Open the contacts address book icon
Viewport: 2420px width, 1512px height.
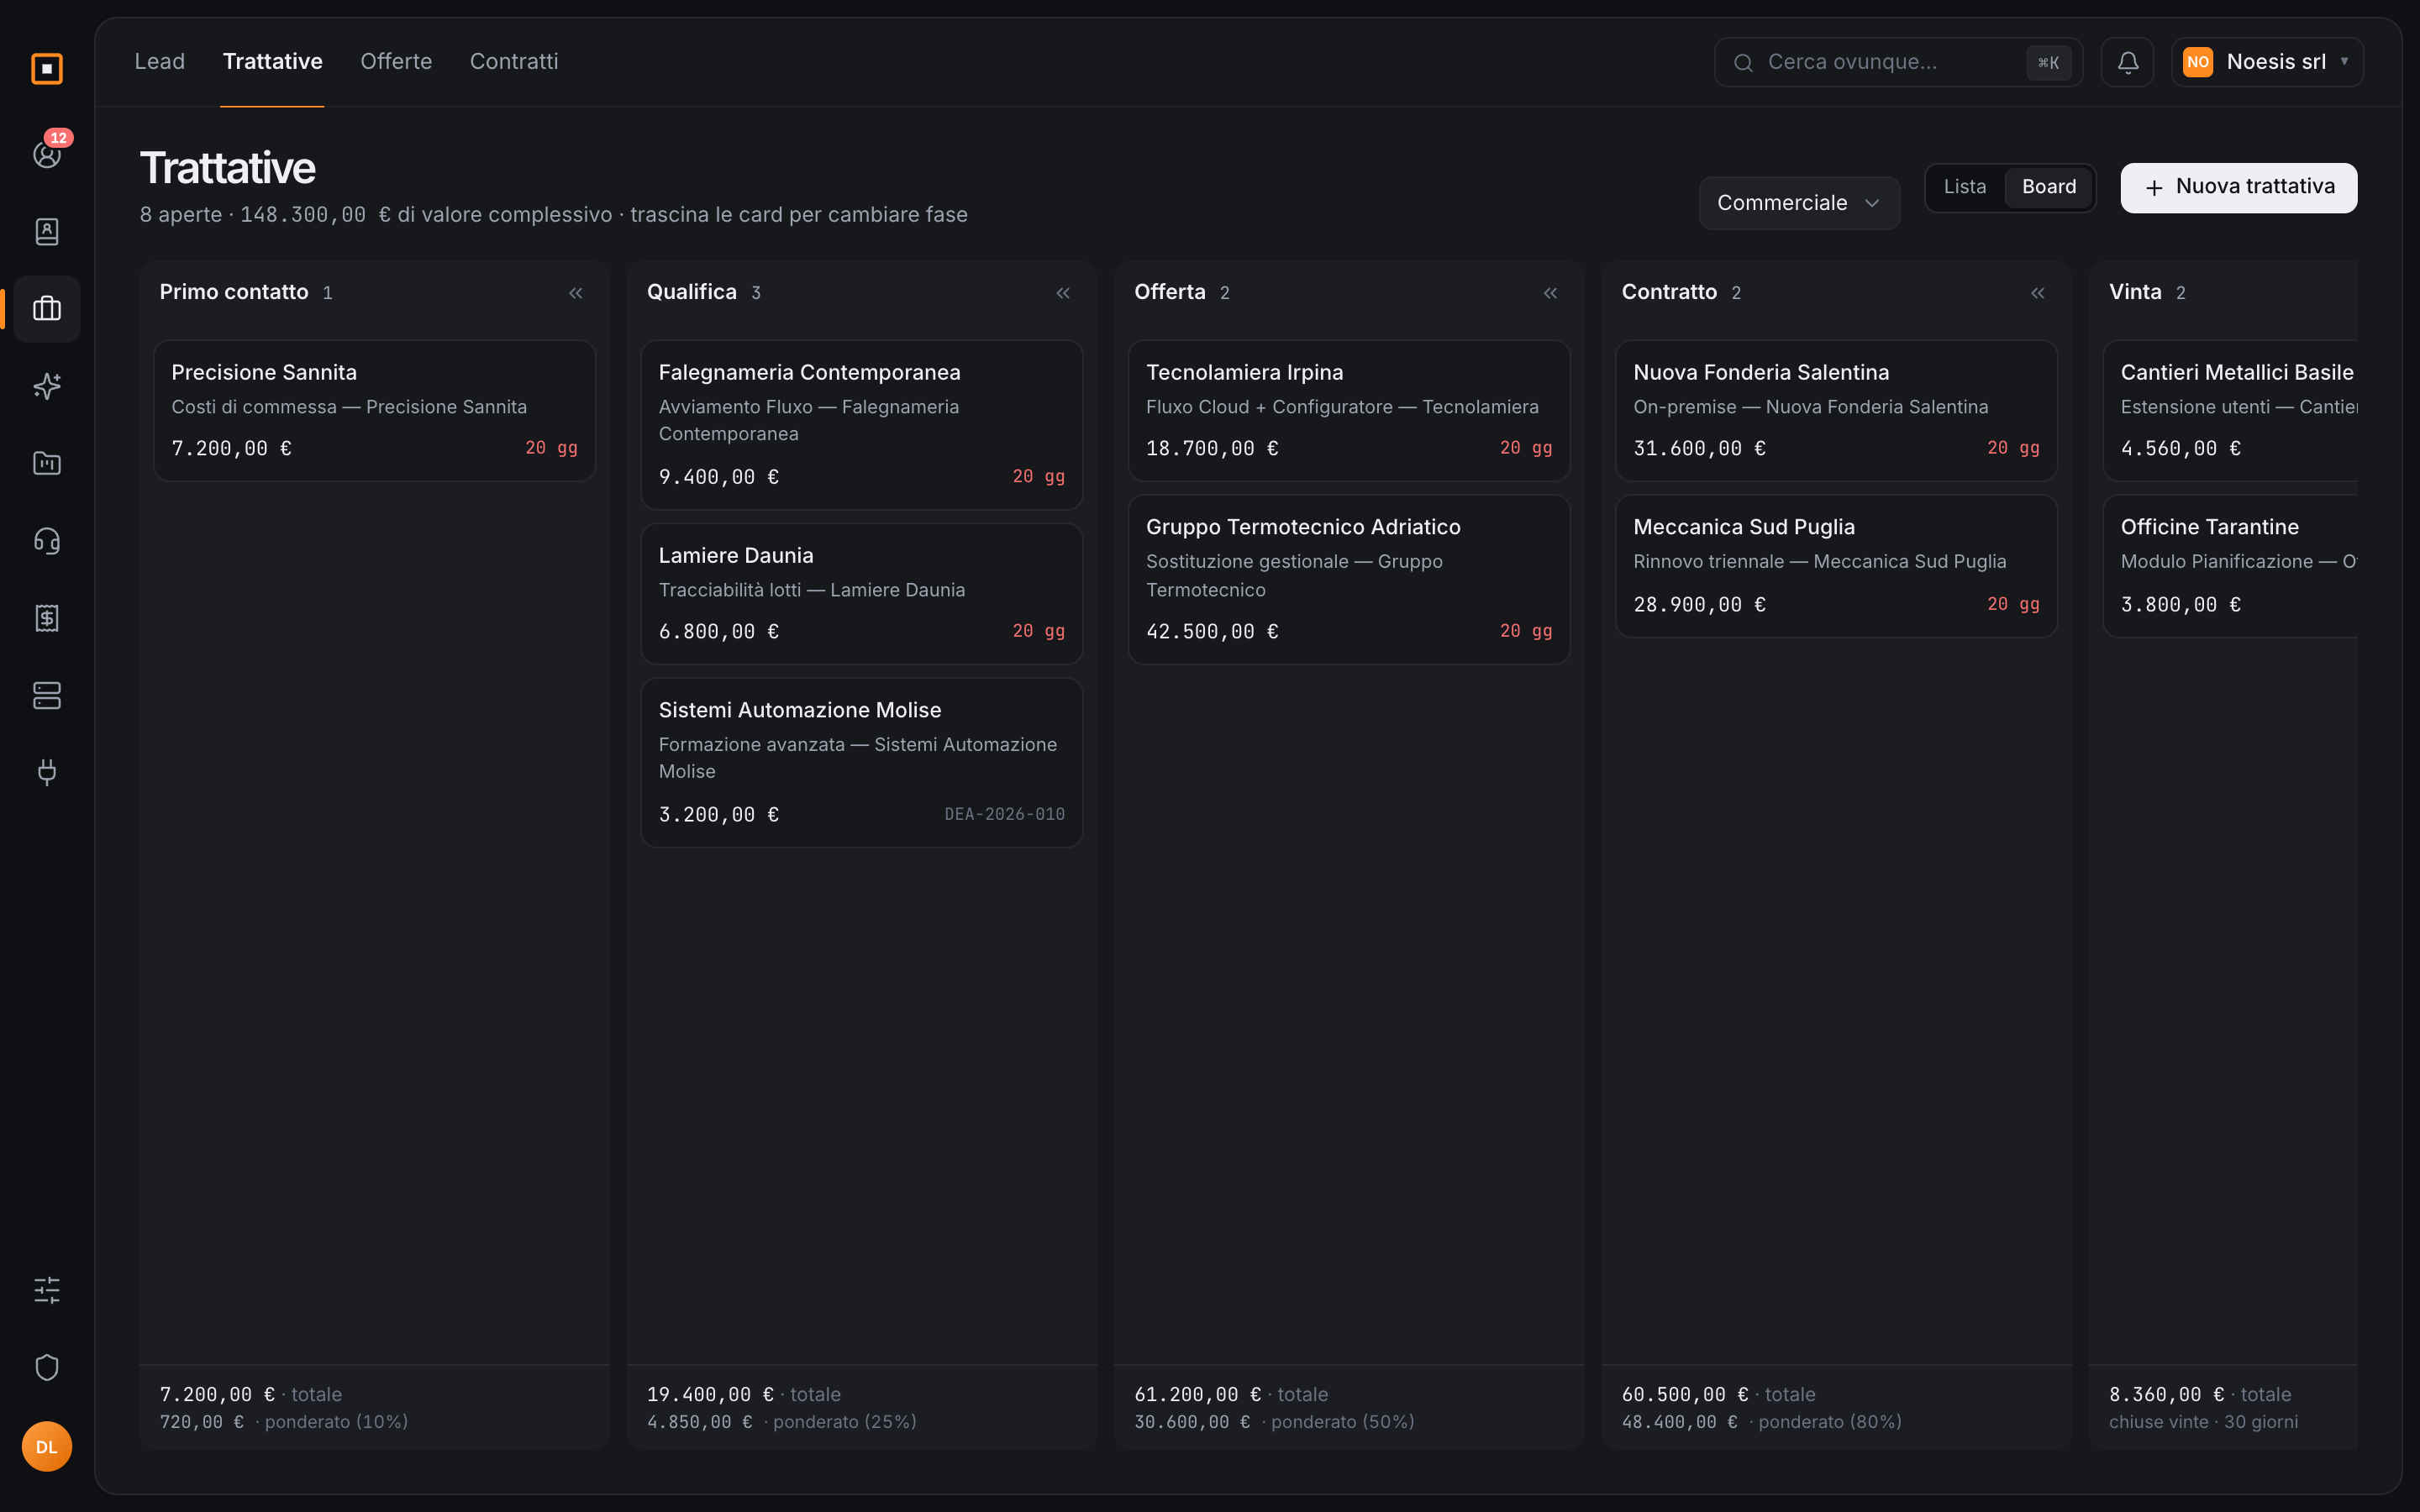[47, 231]
